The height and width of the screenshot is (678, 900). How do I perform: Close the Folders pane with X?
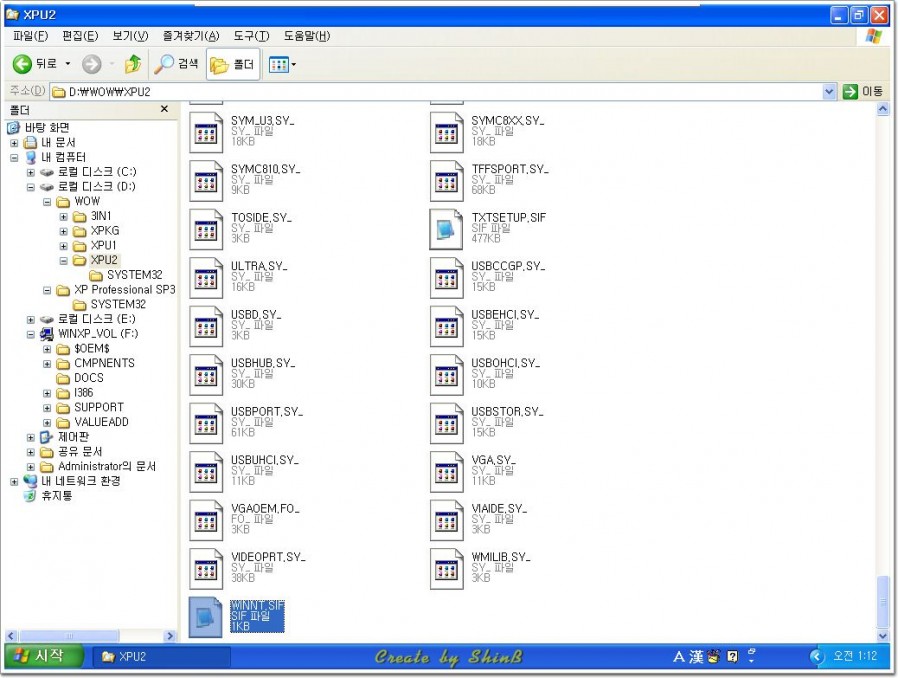pos(165,109)
